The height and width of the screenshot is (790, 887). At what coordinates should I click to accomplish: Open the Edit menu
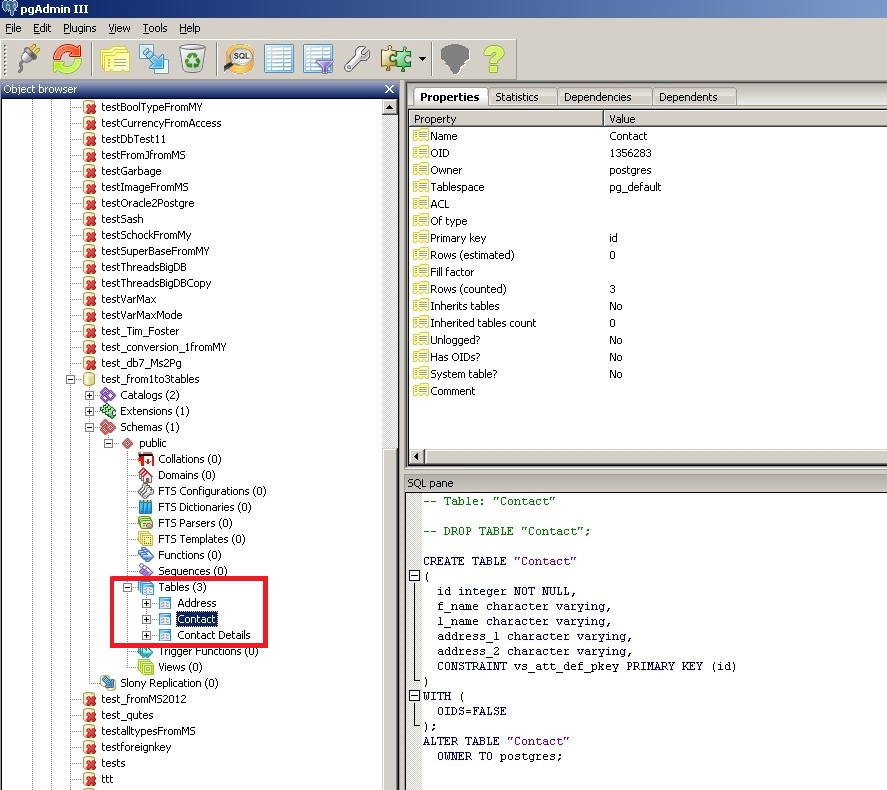click(42, 28)
